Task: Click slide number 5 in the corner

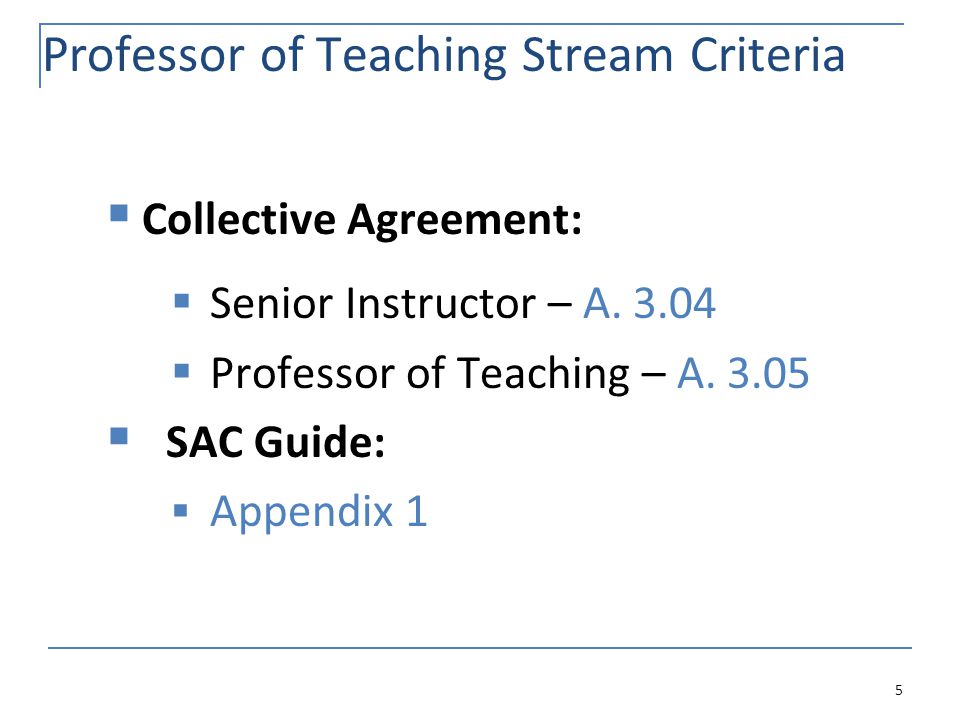Action: 899,690
